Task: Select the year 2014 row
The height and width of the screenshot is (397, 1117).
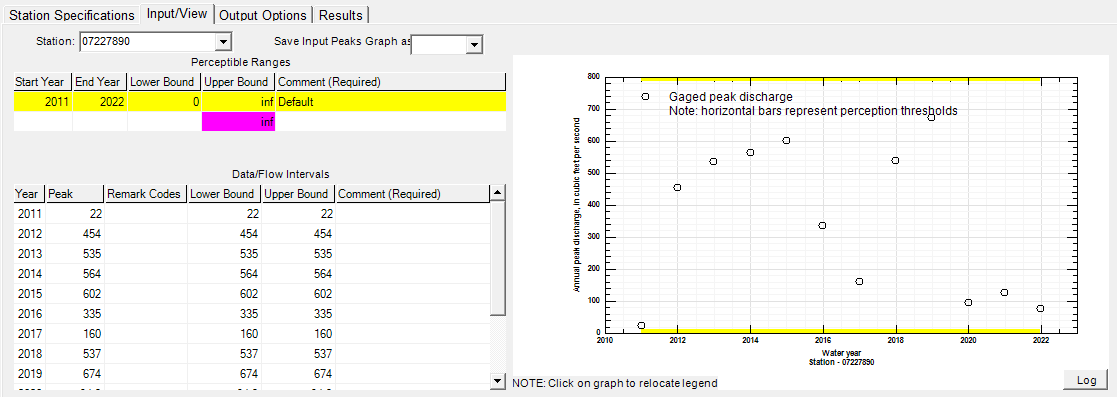Action: point(252,273)
